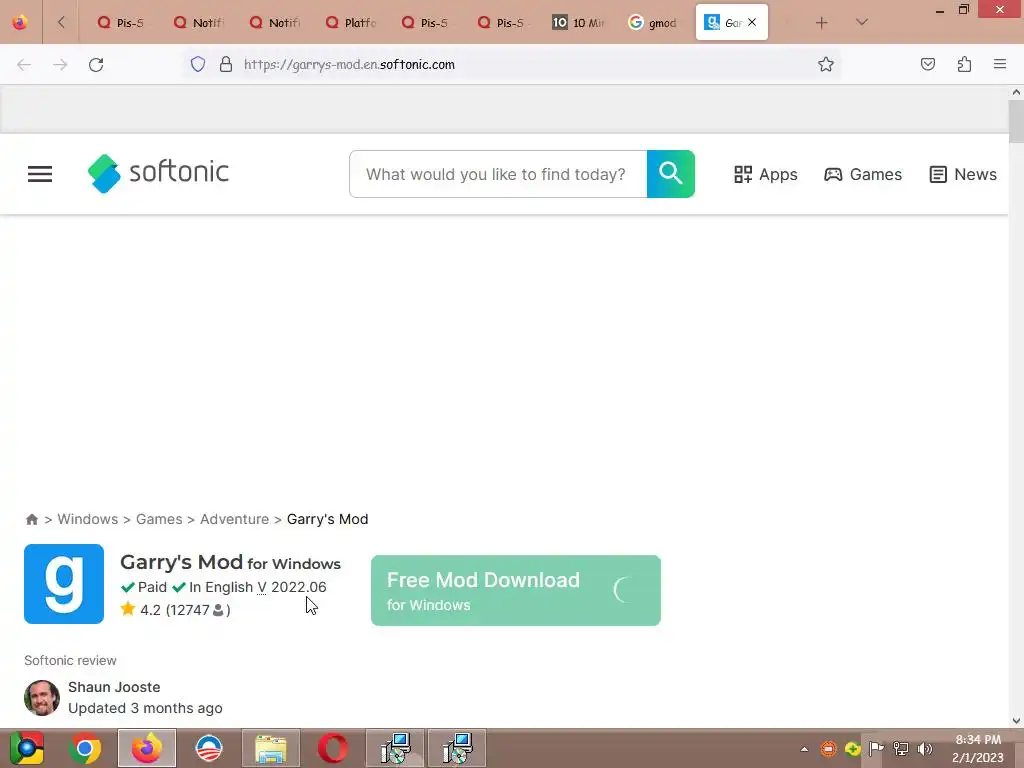The height and width of the screenshot is (768, 1024).
Task: Click the scrollbar down arrow
Action: coord(1017,721)
